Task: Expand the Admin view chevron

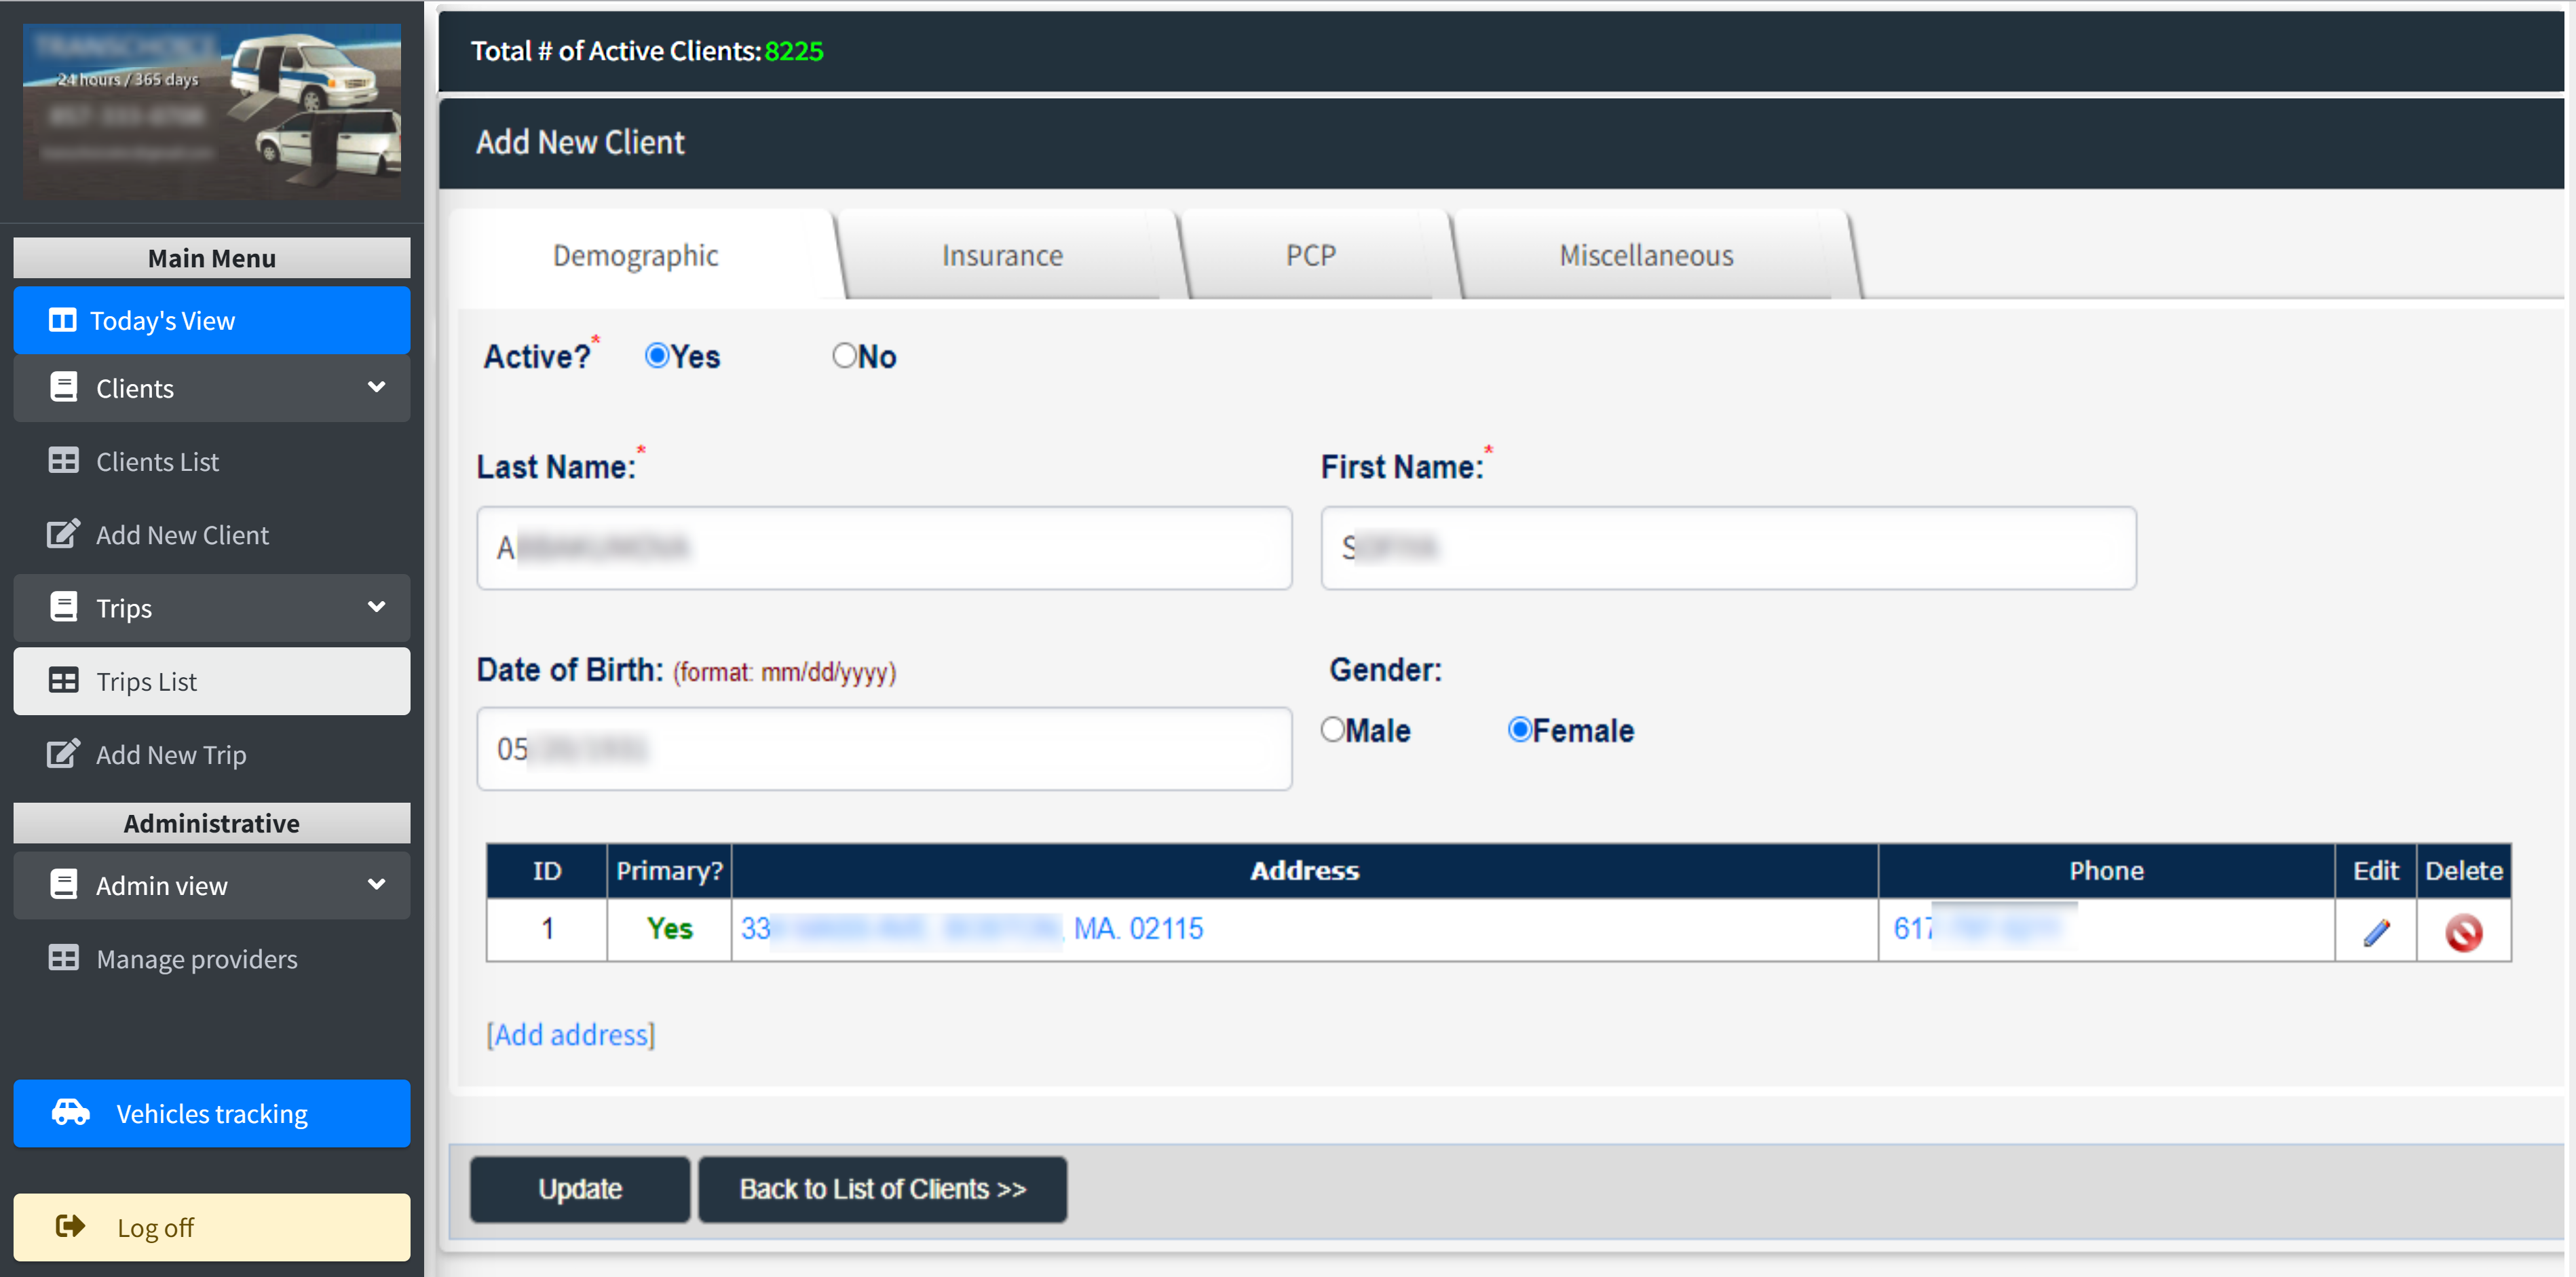Action: 376,885
